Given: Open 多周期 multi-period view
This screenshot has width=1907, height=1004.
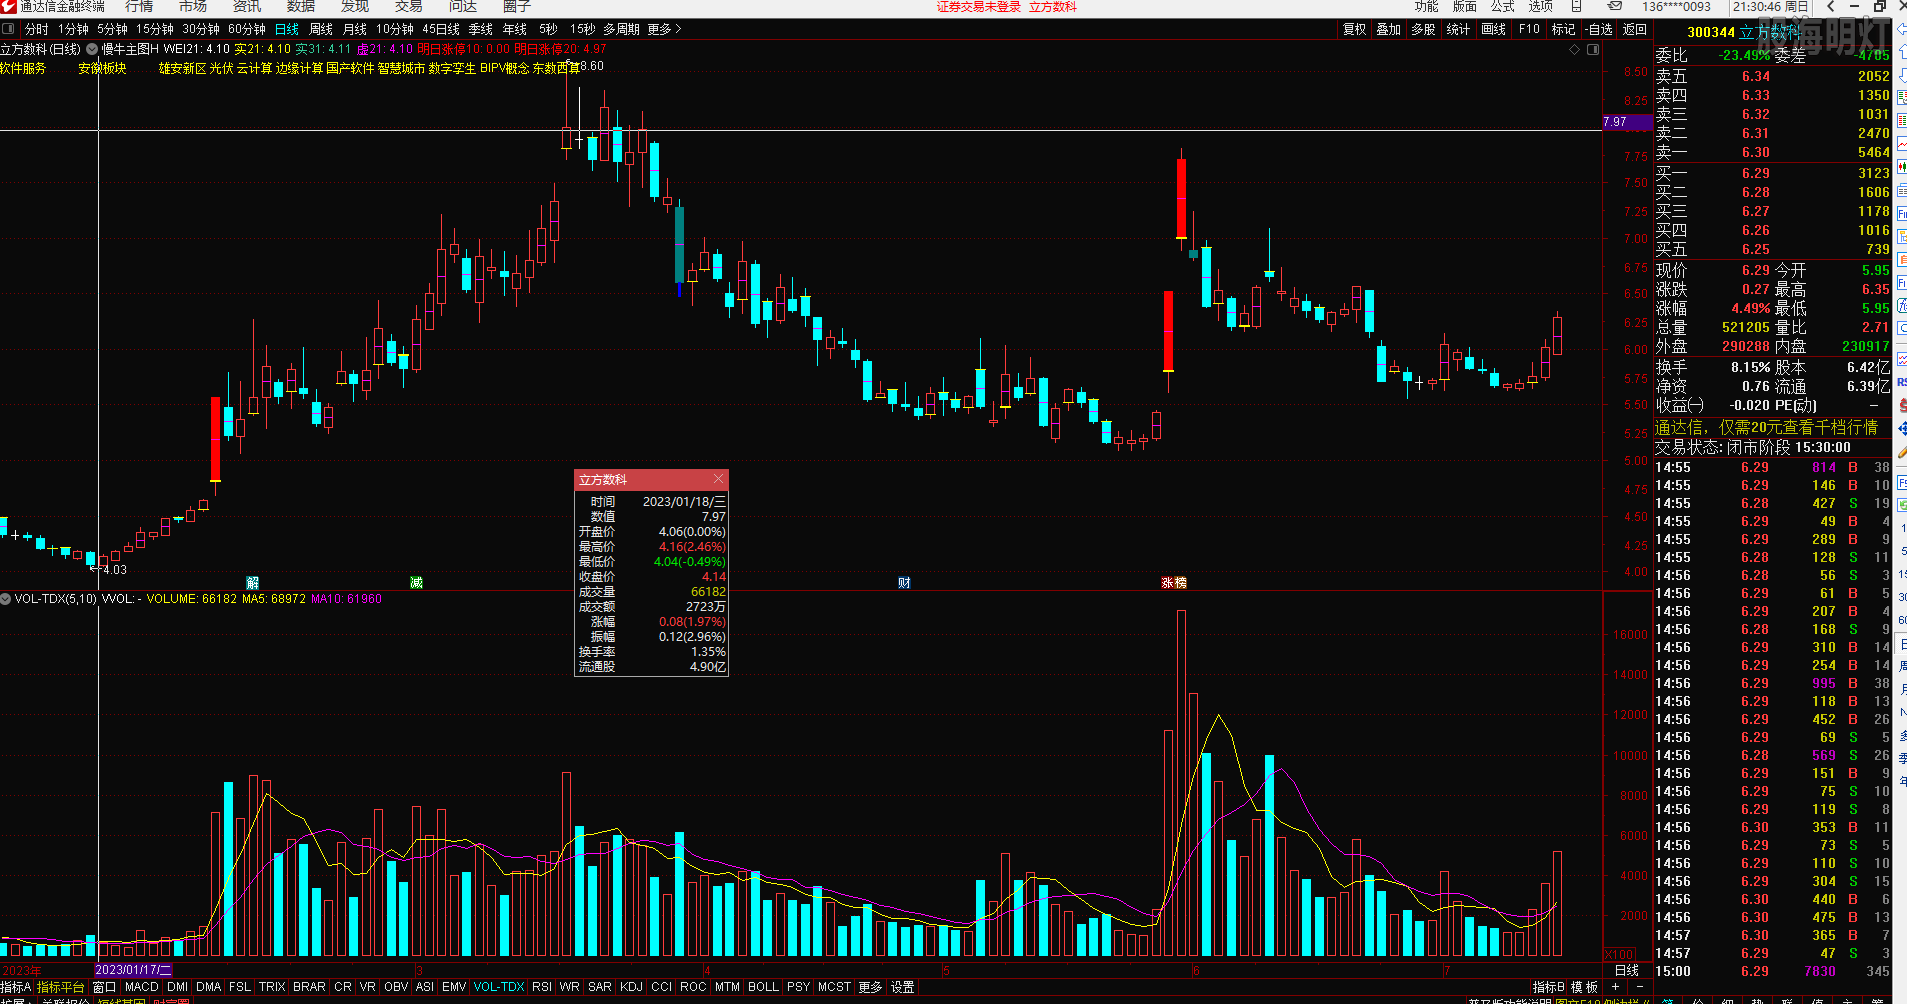Looking at the screenshot, I should point(621,29).
